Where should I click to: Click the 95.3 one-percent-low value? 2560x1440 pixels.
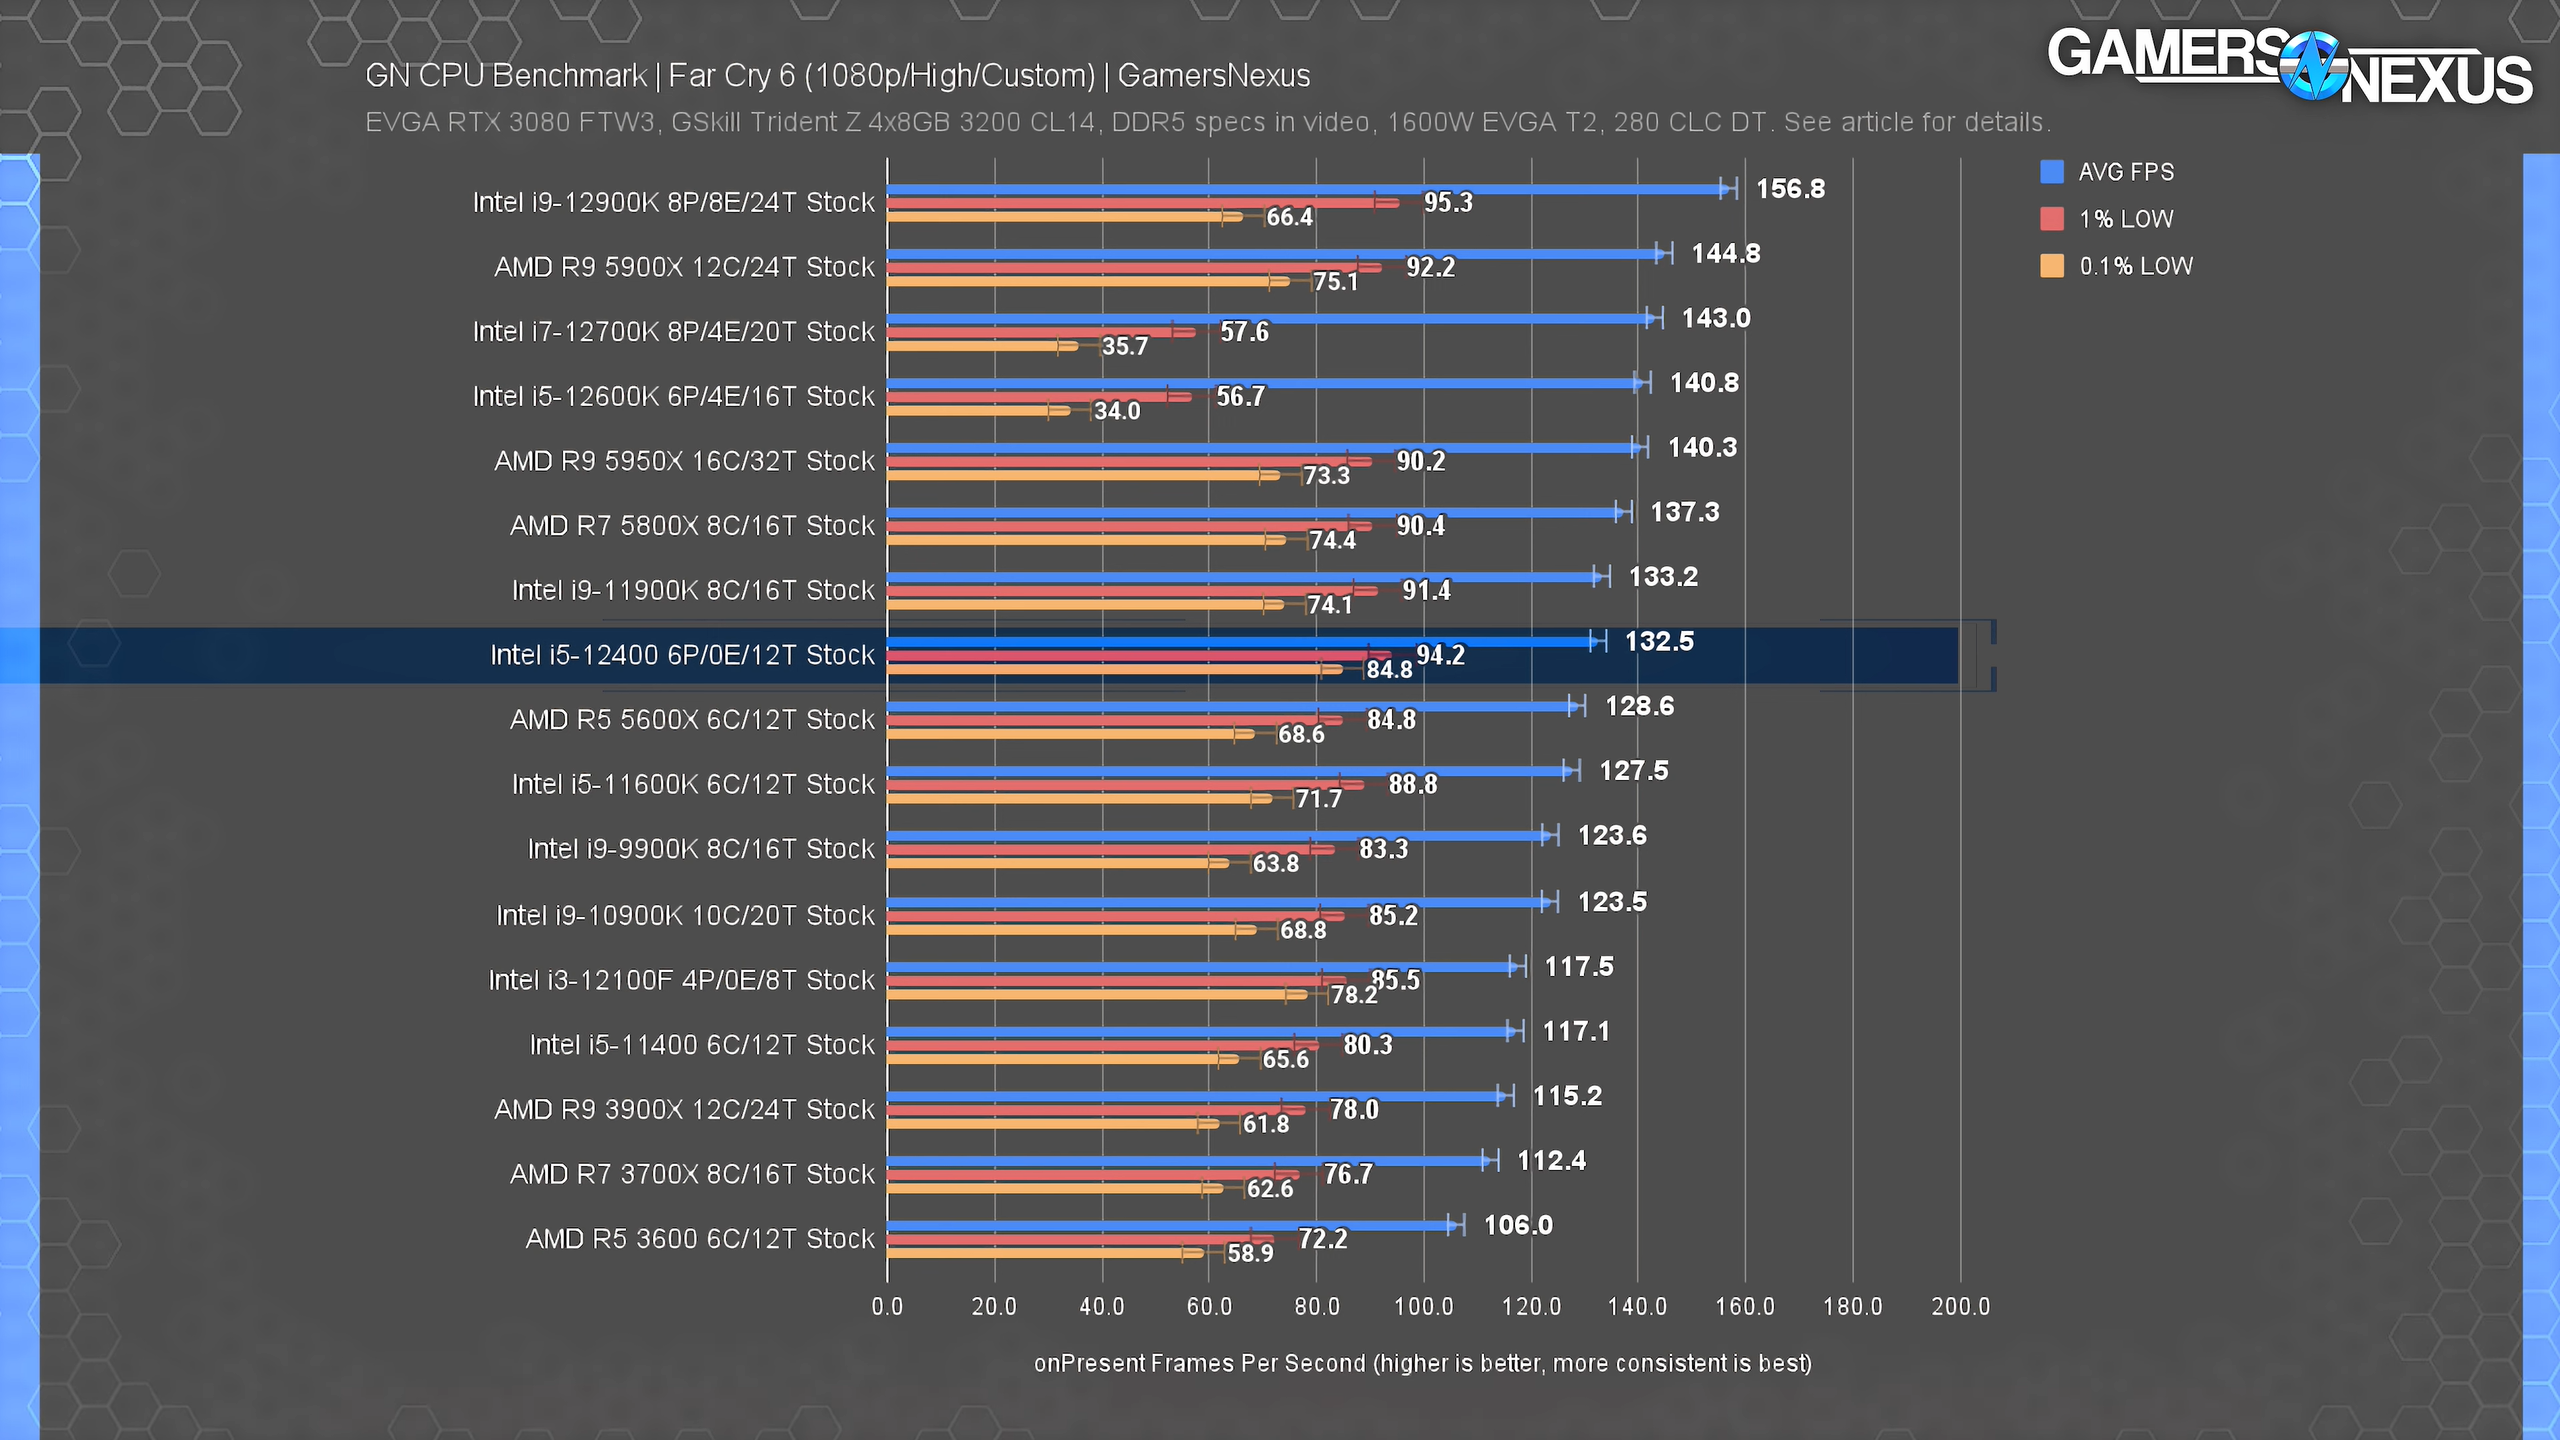(1448, 203)
